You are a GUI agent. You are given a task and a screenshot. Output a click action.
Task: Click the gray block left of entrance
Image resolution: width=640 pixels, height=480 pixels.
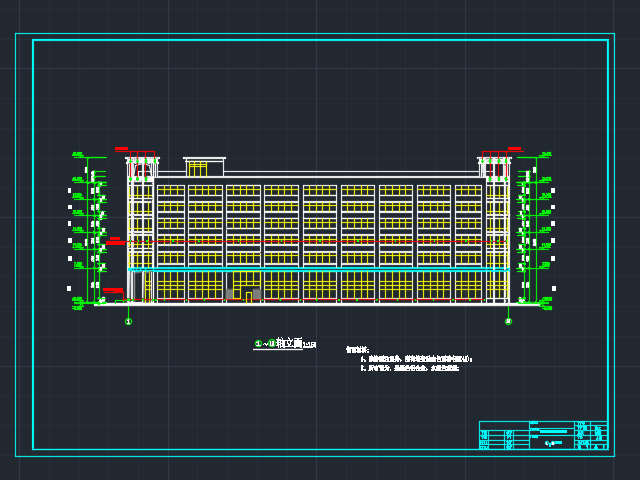pos(230,294)
